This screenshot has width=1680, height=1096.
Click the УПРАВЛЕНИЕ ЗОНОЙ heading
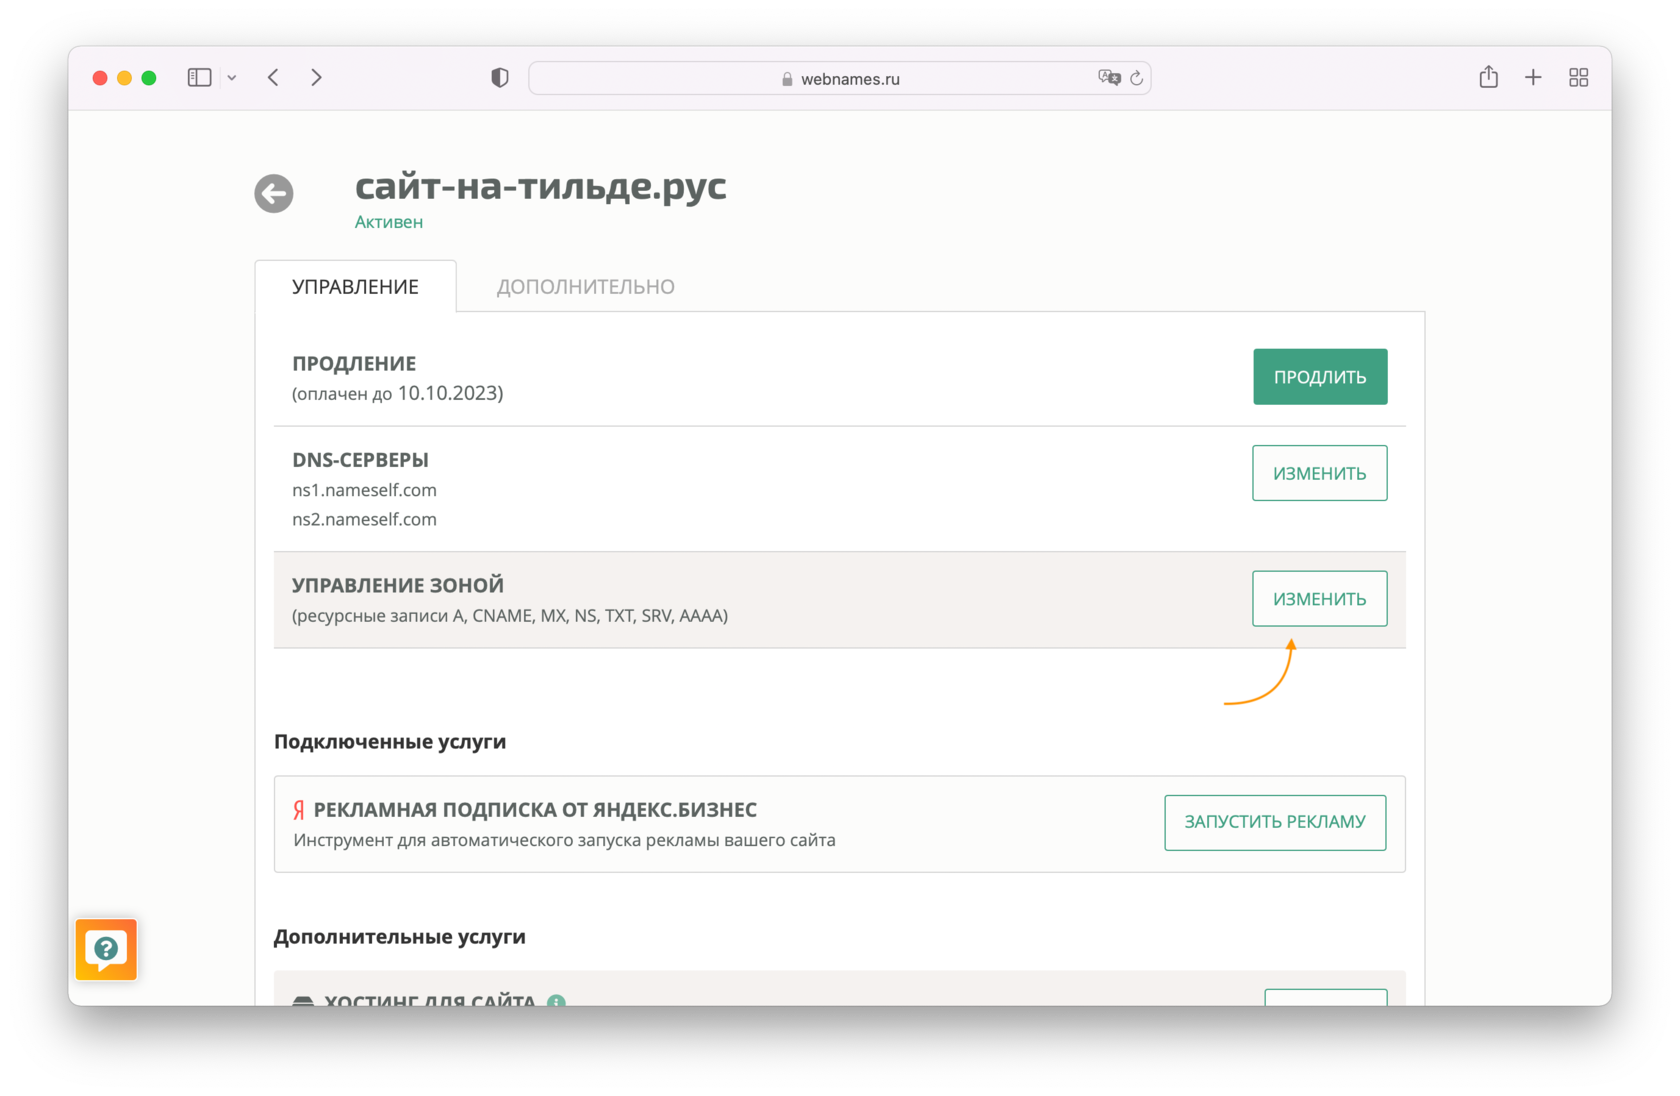click(398, 585)
